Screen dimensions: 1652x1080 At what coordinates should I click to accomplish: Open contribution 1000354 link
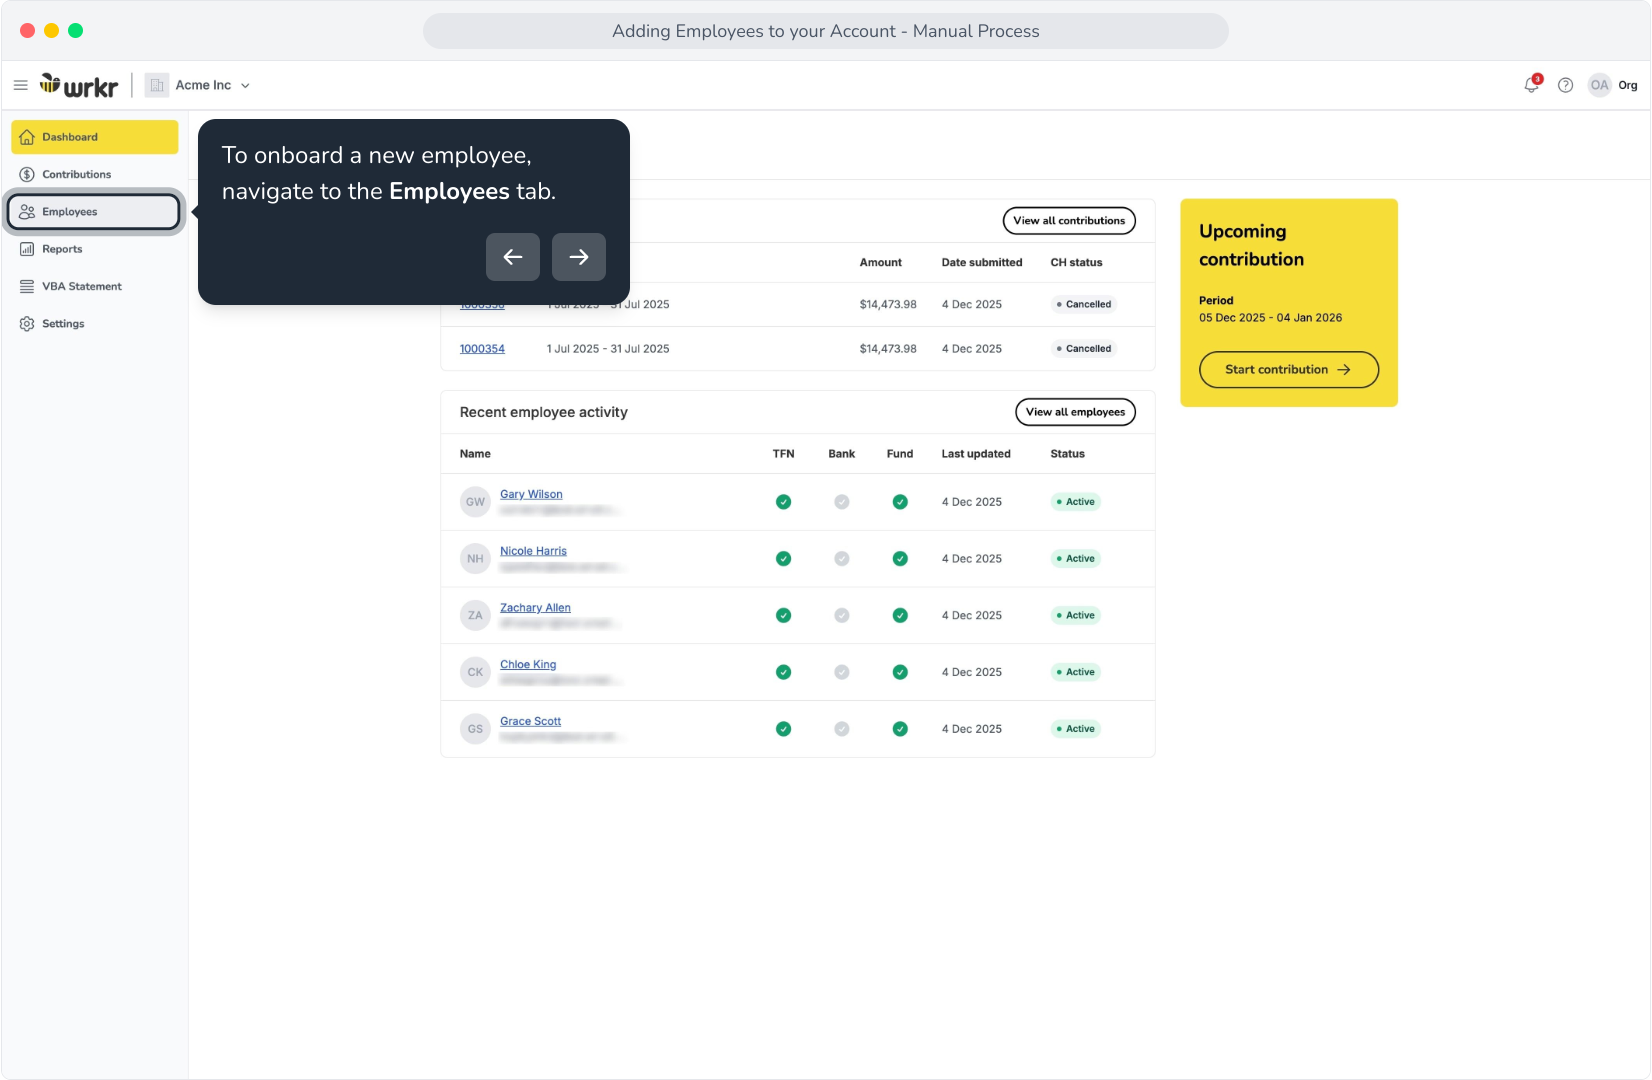click(x=482, y=349)
